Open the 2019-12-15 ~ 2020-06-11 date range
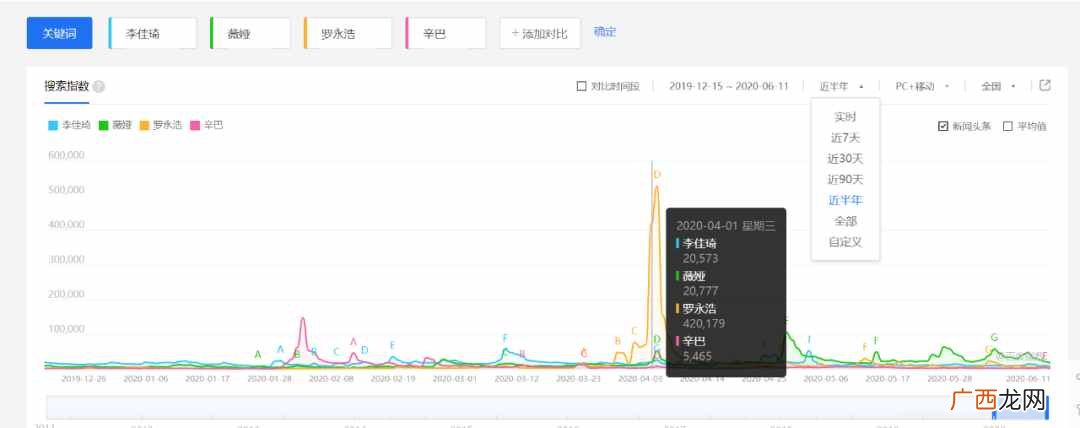 [x=729, y=86]
